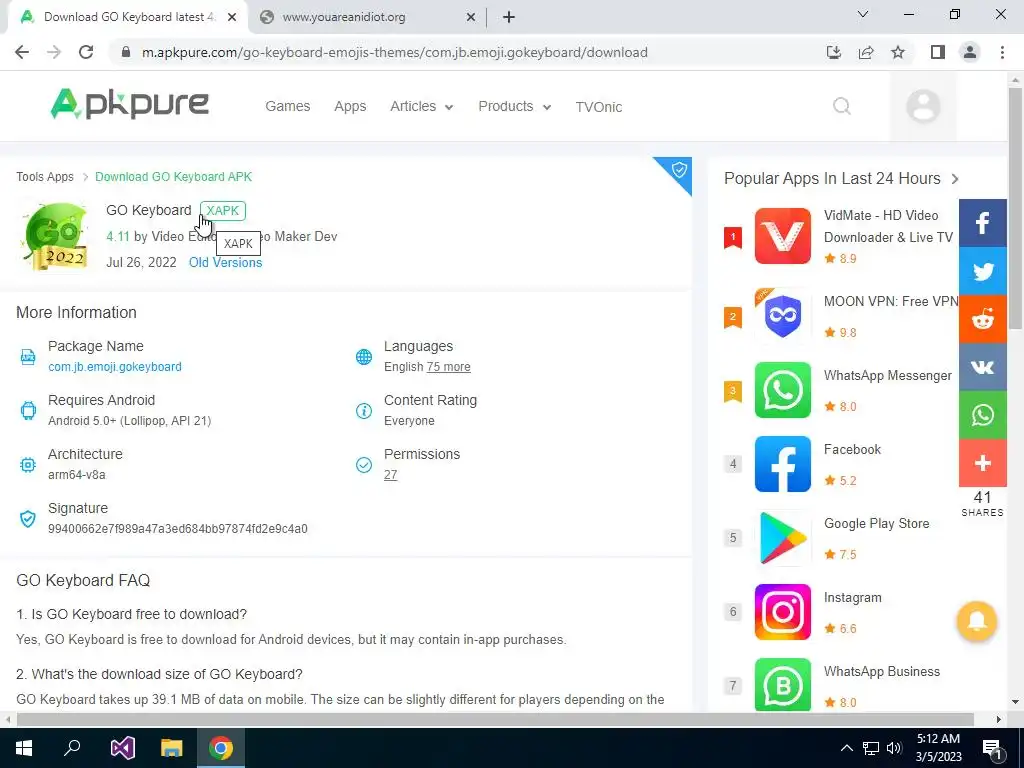The image size is (1024, 768).
Task: Open File Explorer from taskbar
Action: tap(171, 748)
